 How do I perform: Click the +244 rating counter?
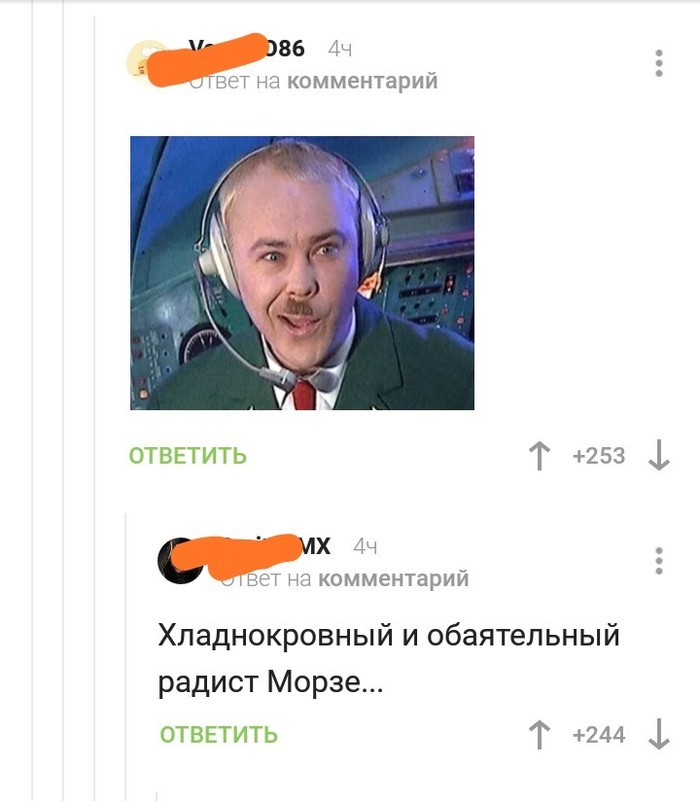tap(599, 735)
